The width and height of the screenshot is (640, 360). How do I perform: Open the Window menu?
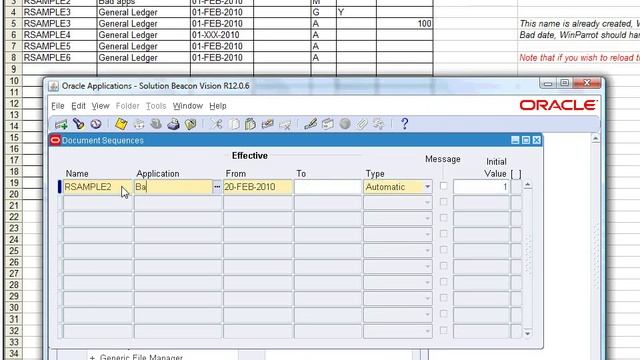click(188, 106)
